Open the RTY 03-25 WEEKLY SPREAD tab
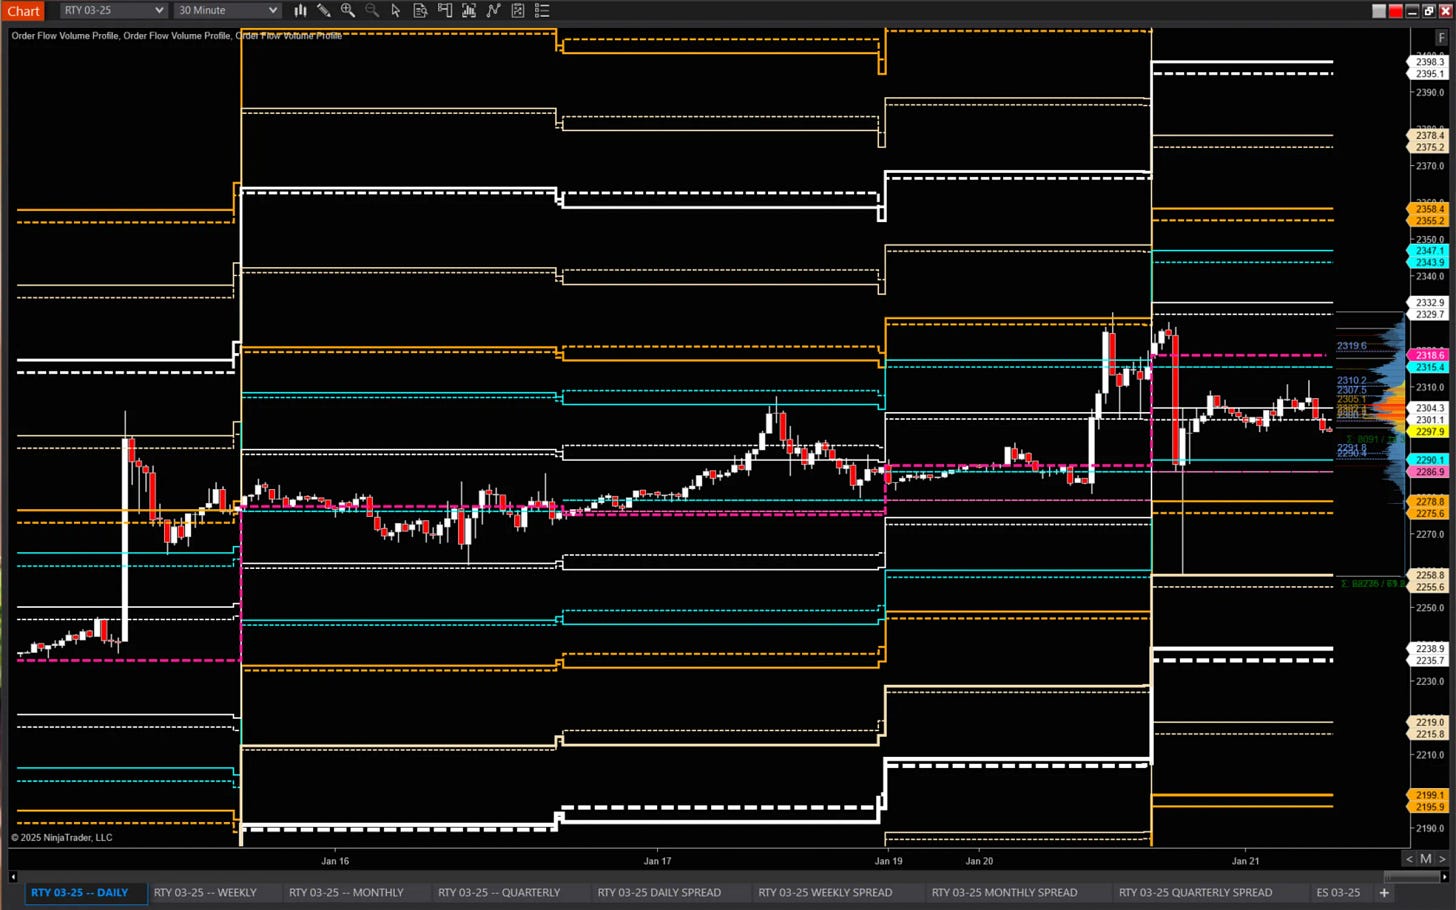1456x910 pixels. [x=825, y=892]
